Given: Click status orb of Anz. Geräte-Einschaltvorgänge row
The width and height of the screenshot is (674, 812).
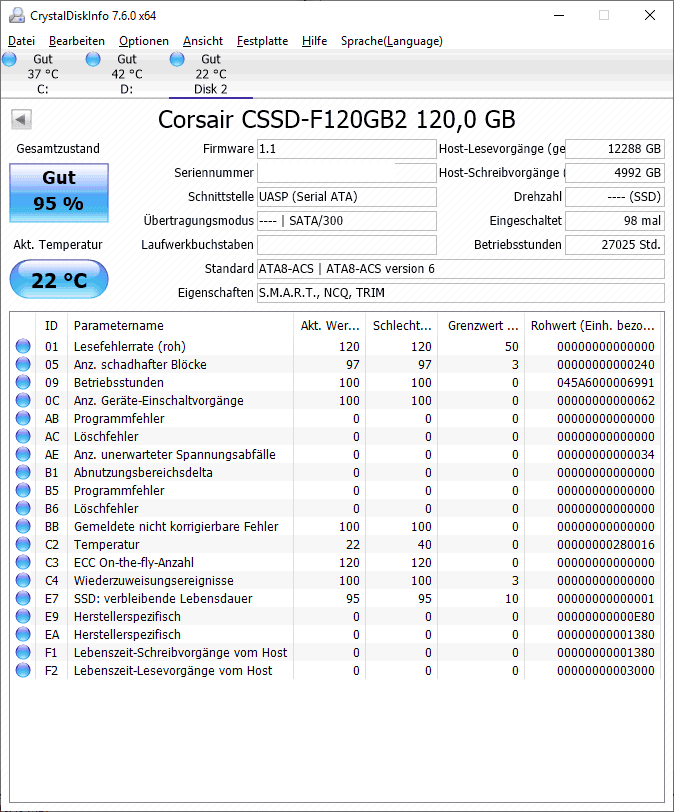Looking at the screenshot, I should click(23, 400).
